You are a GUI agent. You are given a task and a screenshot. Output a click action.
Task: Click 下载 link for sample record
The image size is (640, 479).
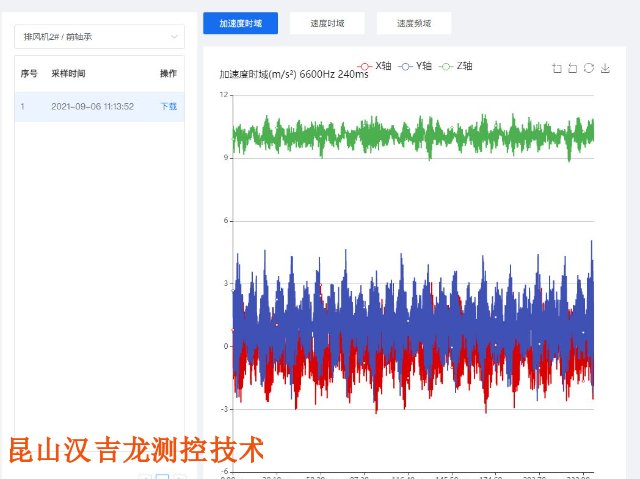click(169, 106)
